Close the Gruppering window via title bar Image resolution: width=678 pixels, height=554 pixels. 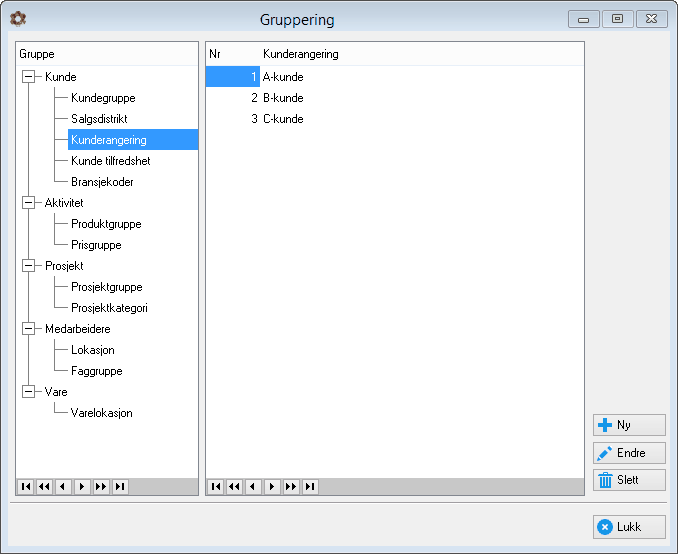pos(651,19)
